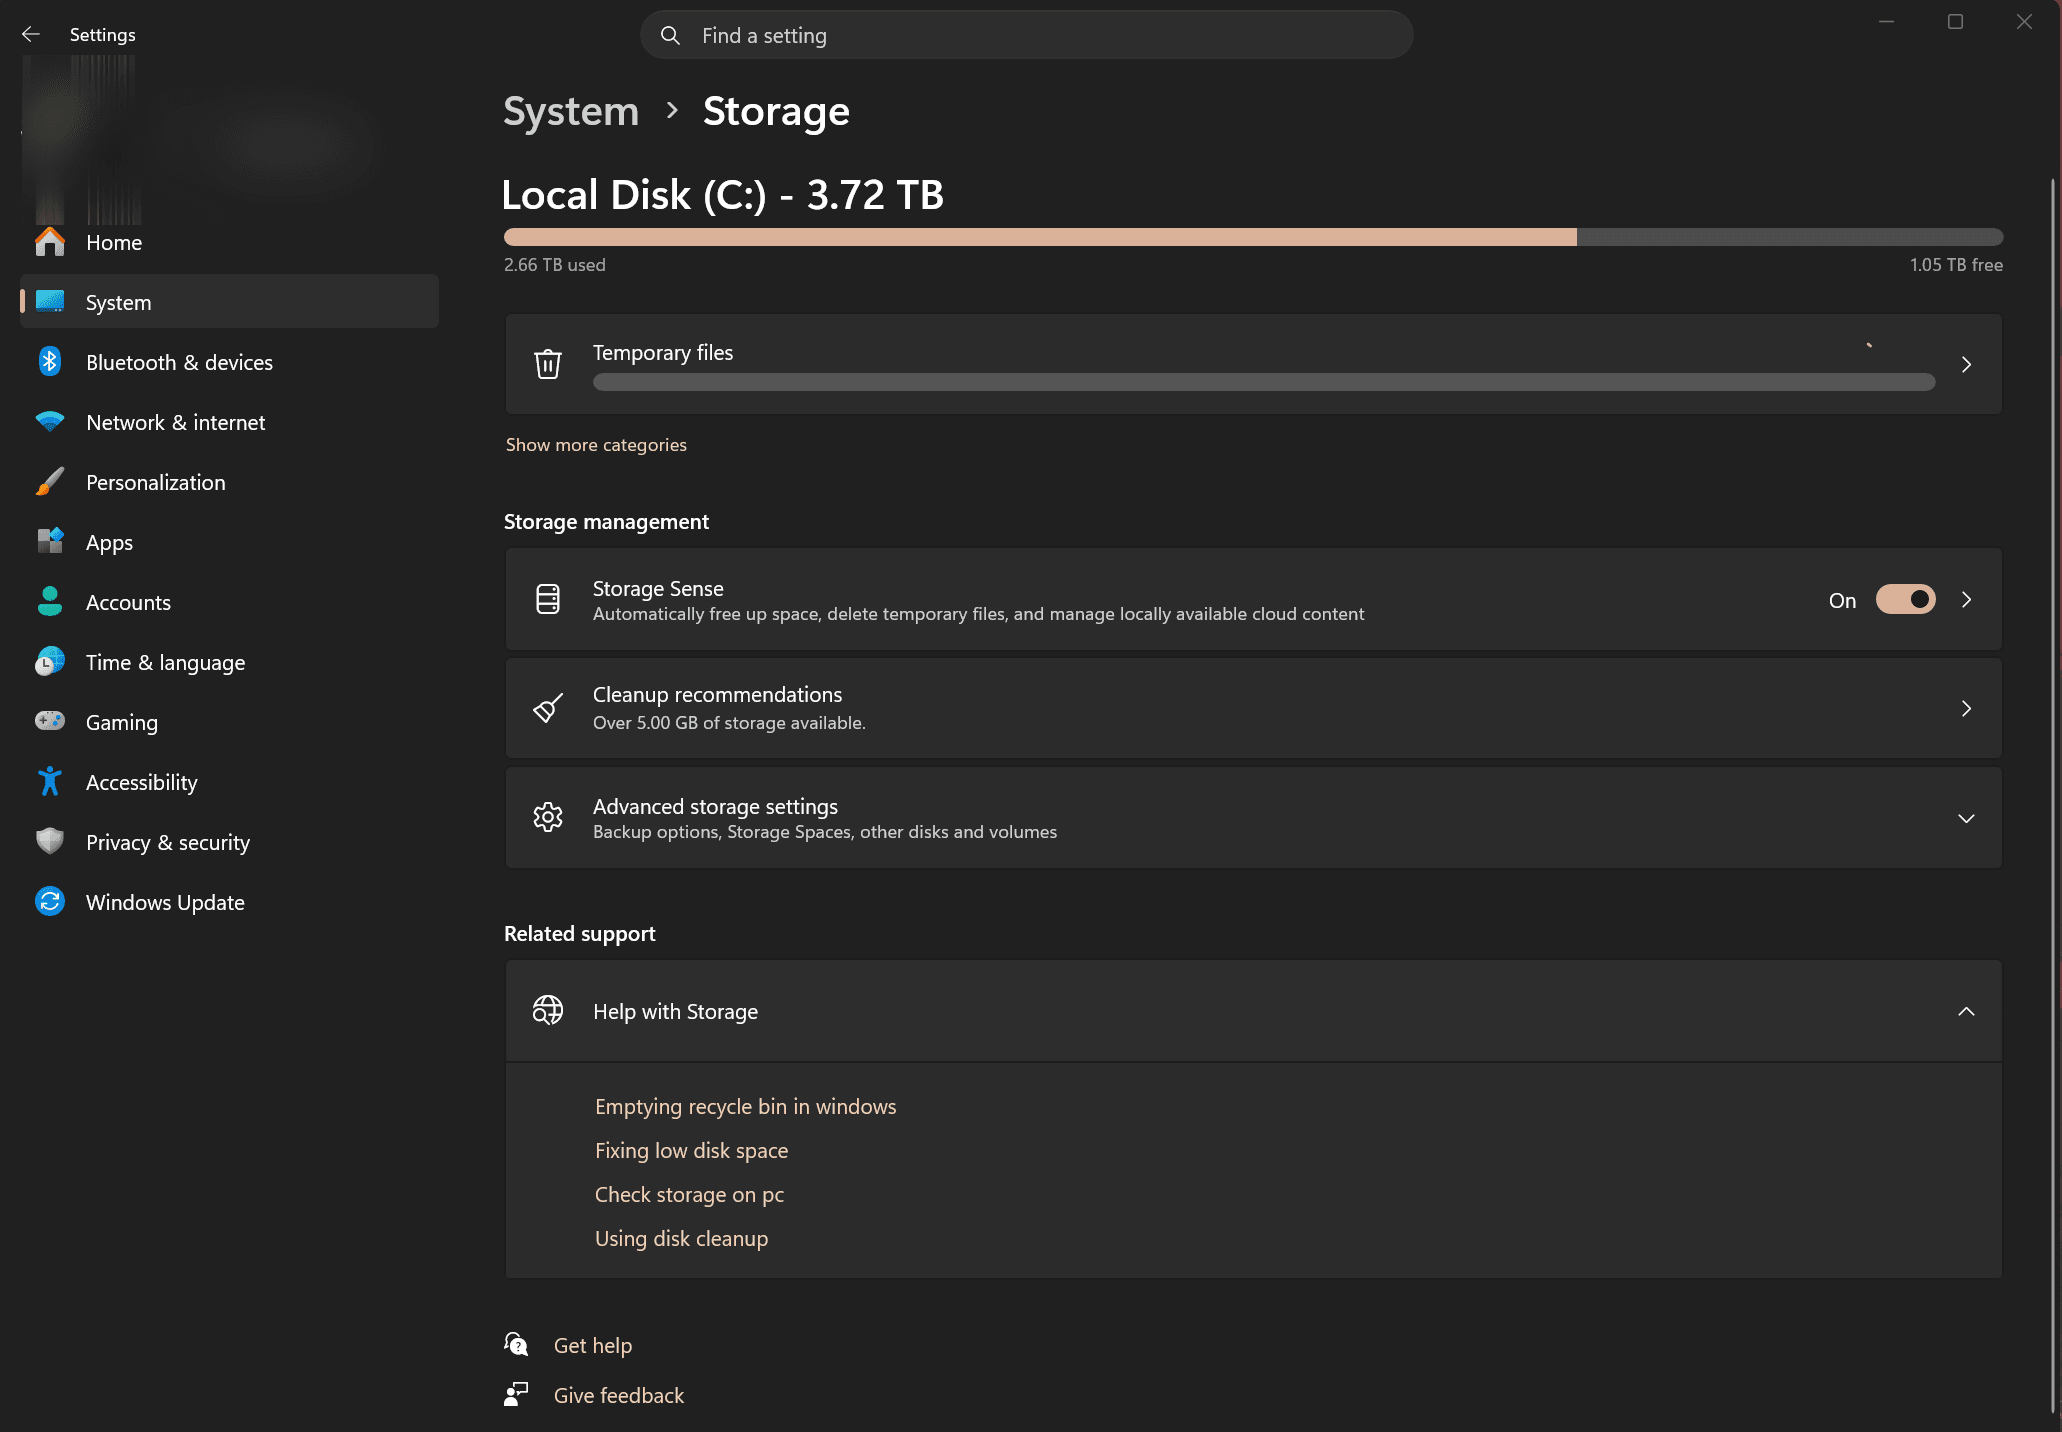Click the Cleanup recommendations broom icon
This screenshot has width=2062, height=1432.
coord(548,708)
